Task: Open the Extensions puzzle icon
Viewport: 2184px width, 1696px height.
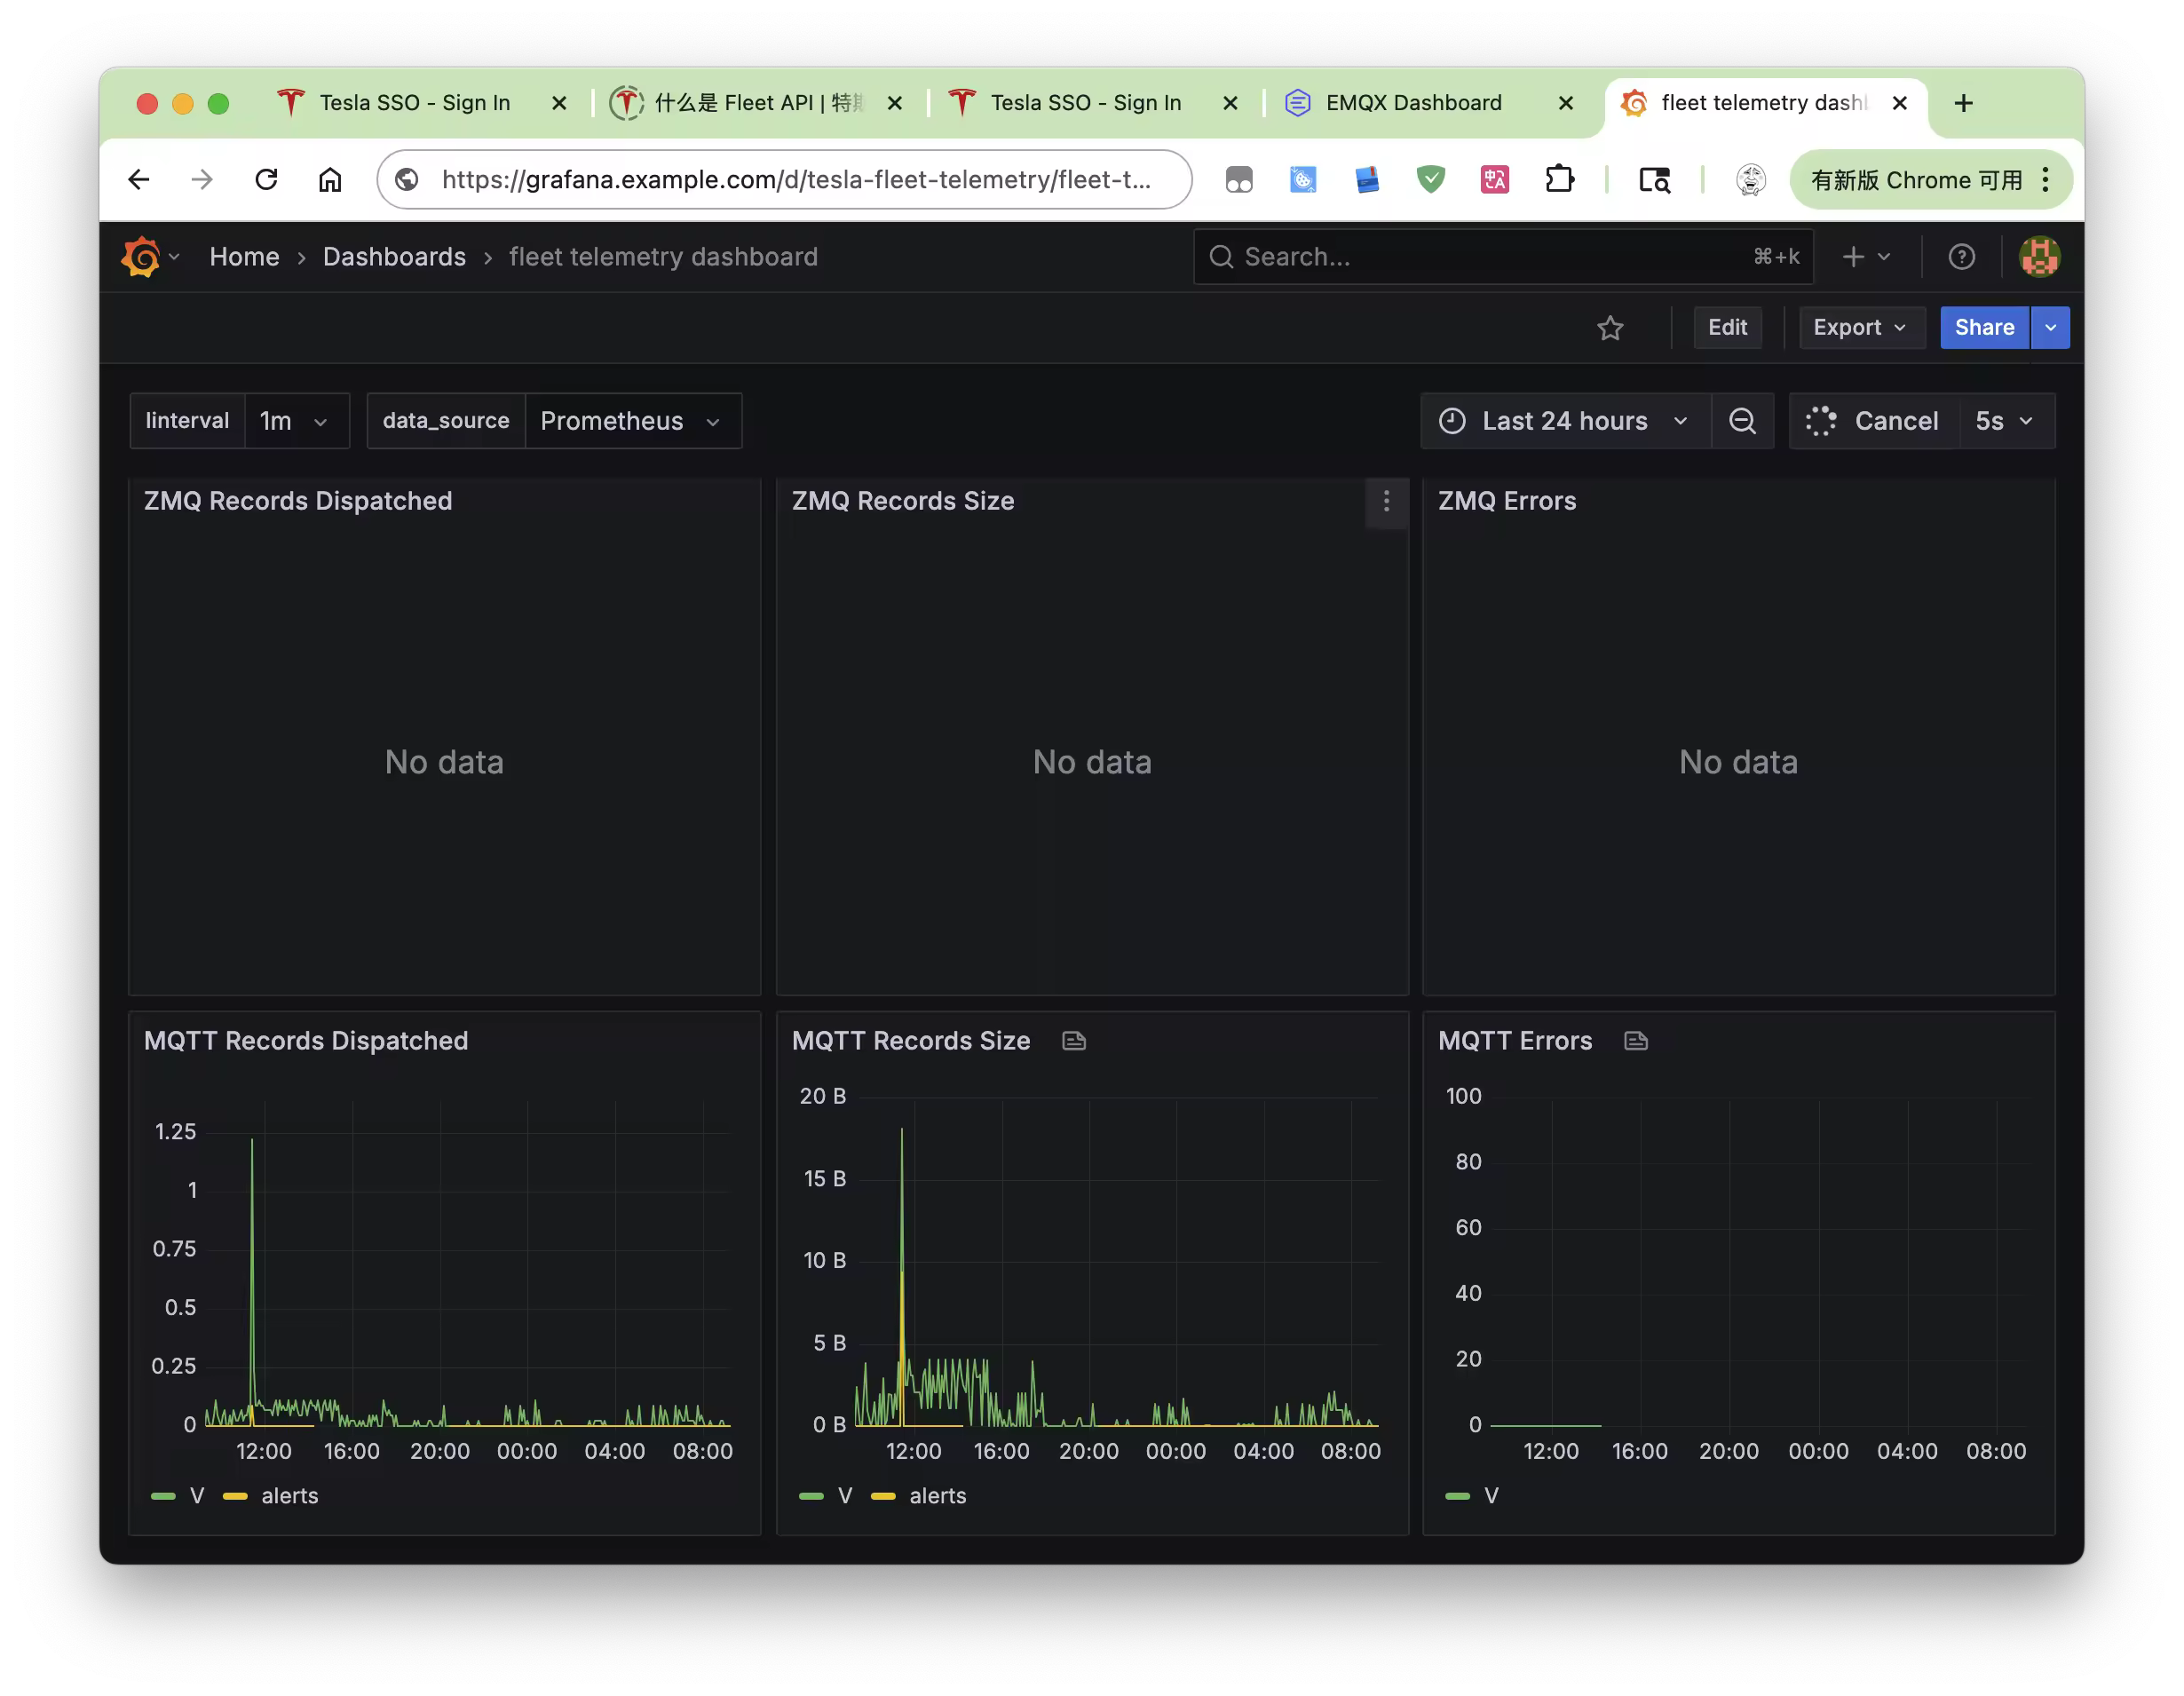Action: [1559, 180]
